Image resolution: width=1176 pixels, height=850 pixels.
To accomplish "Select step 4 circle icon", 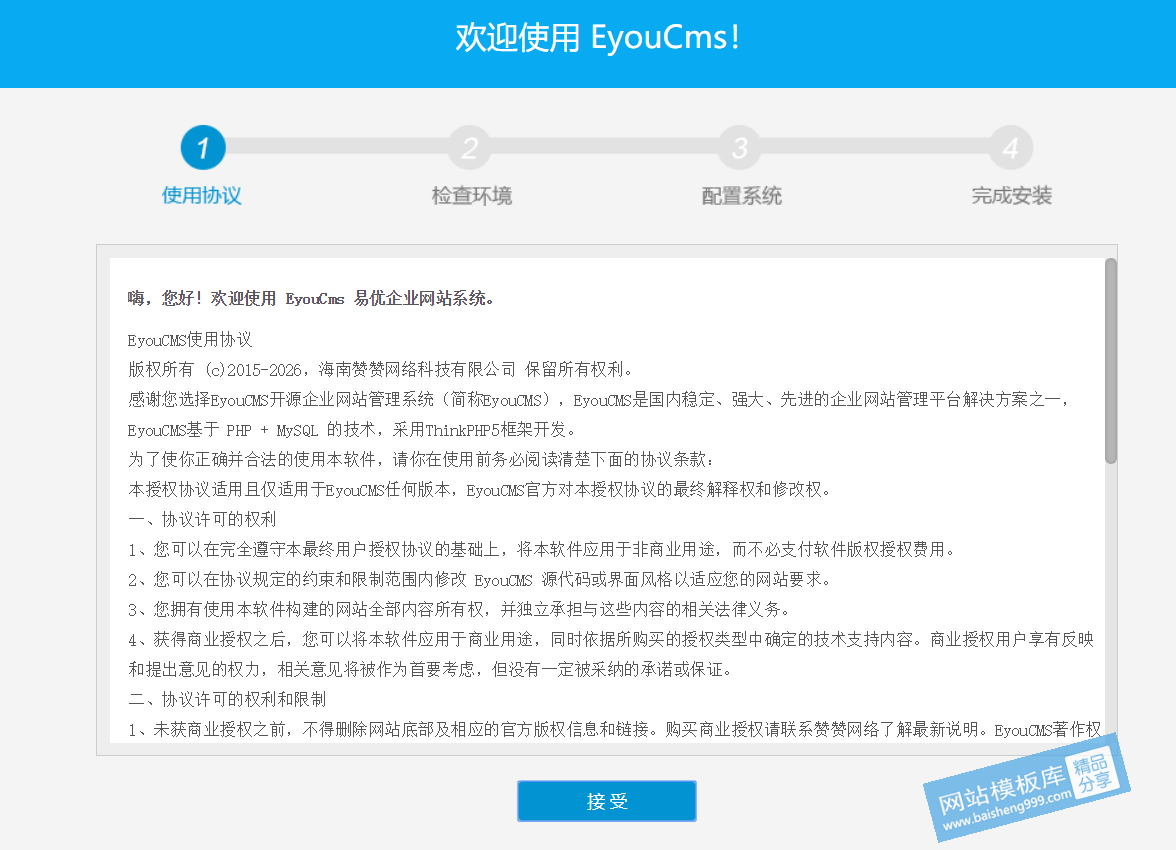I will [x=1010, y=148].
